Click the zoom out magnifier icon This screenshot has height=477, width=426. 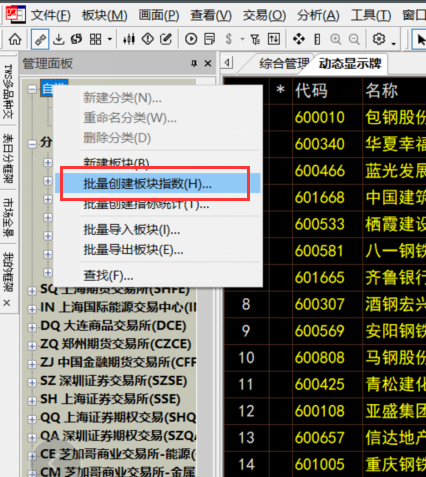354,39
